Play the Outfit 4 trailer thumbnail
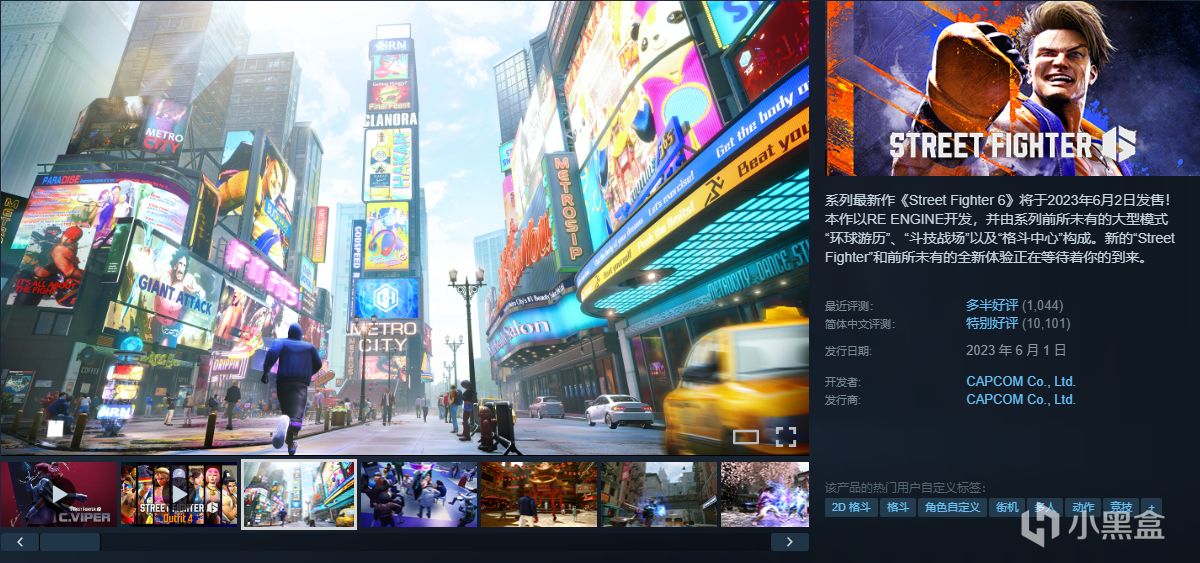Screen dimensions: 1200x563 coord(179,494)
